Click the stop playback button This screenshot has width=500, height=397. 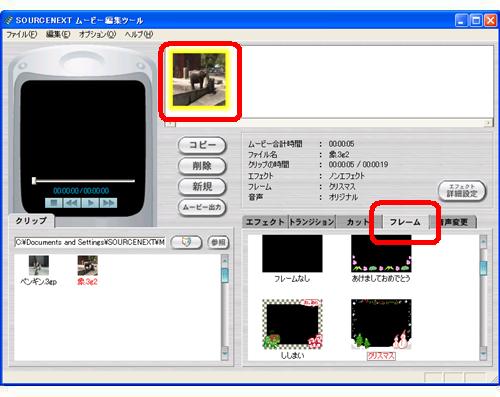point(54,203)
